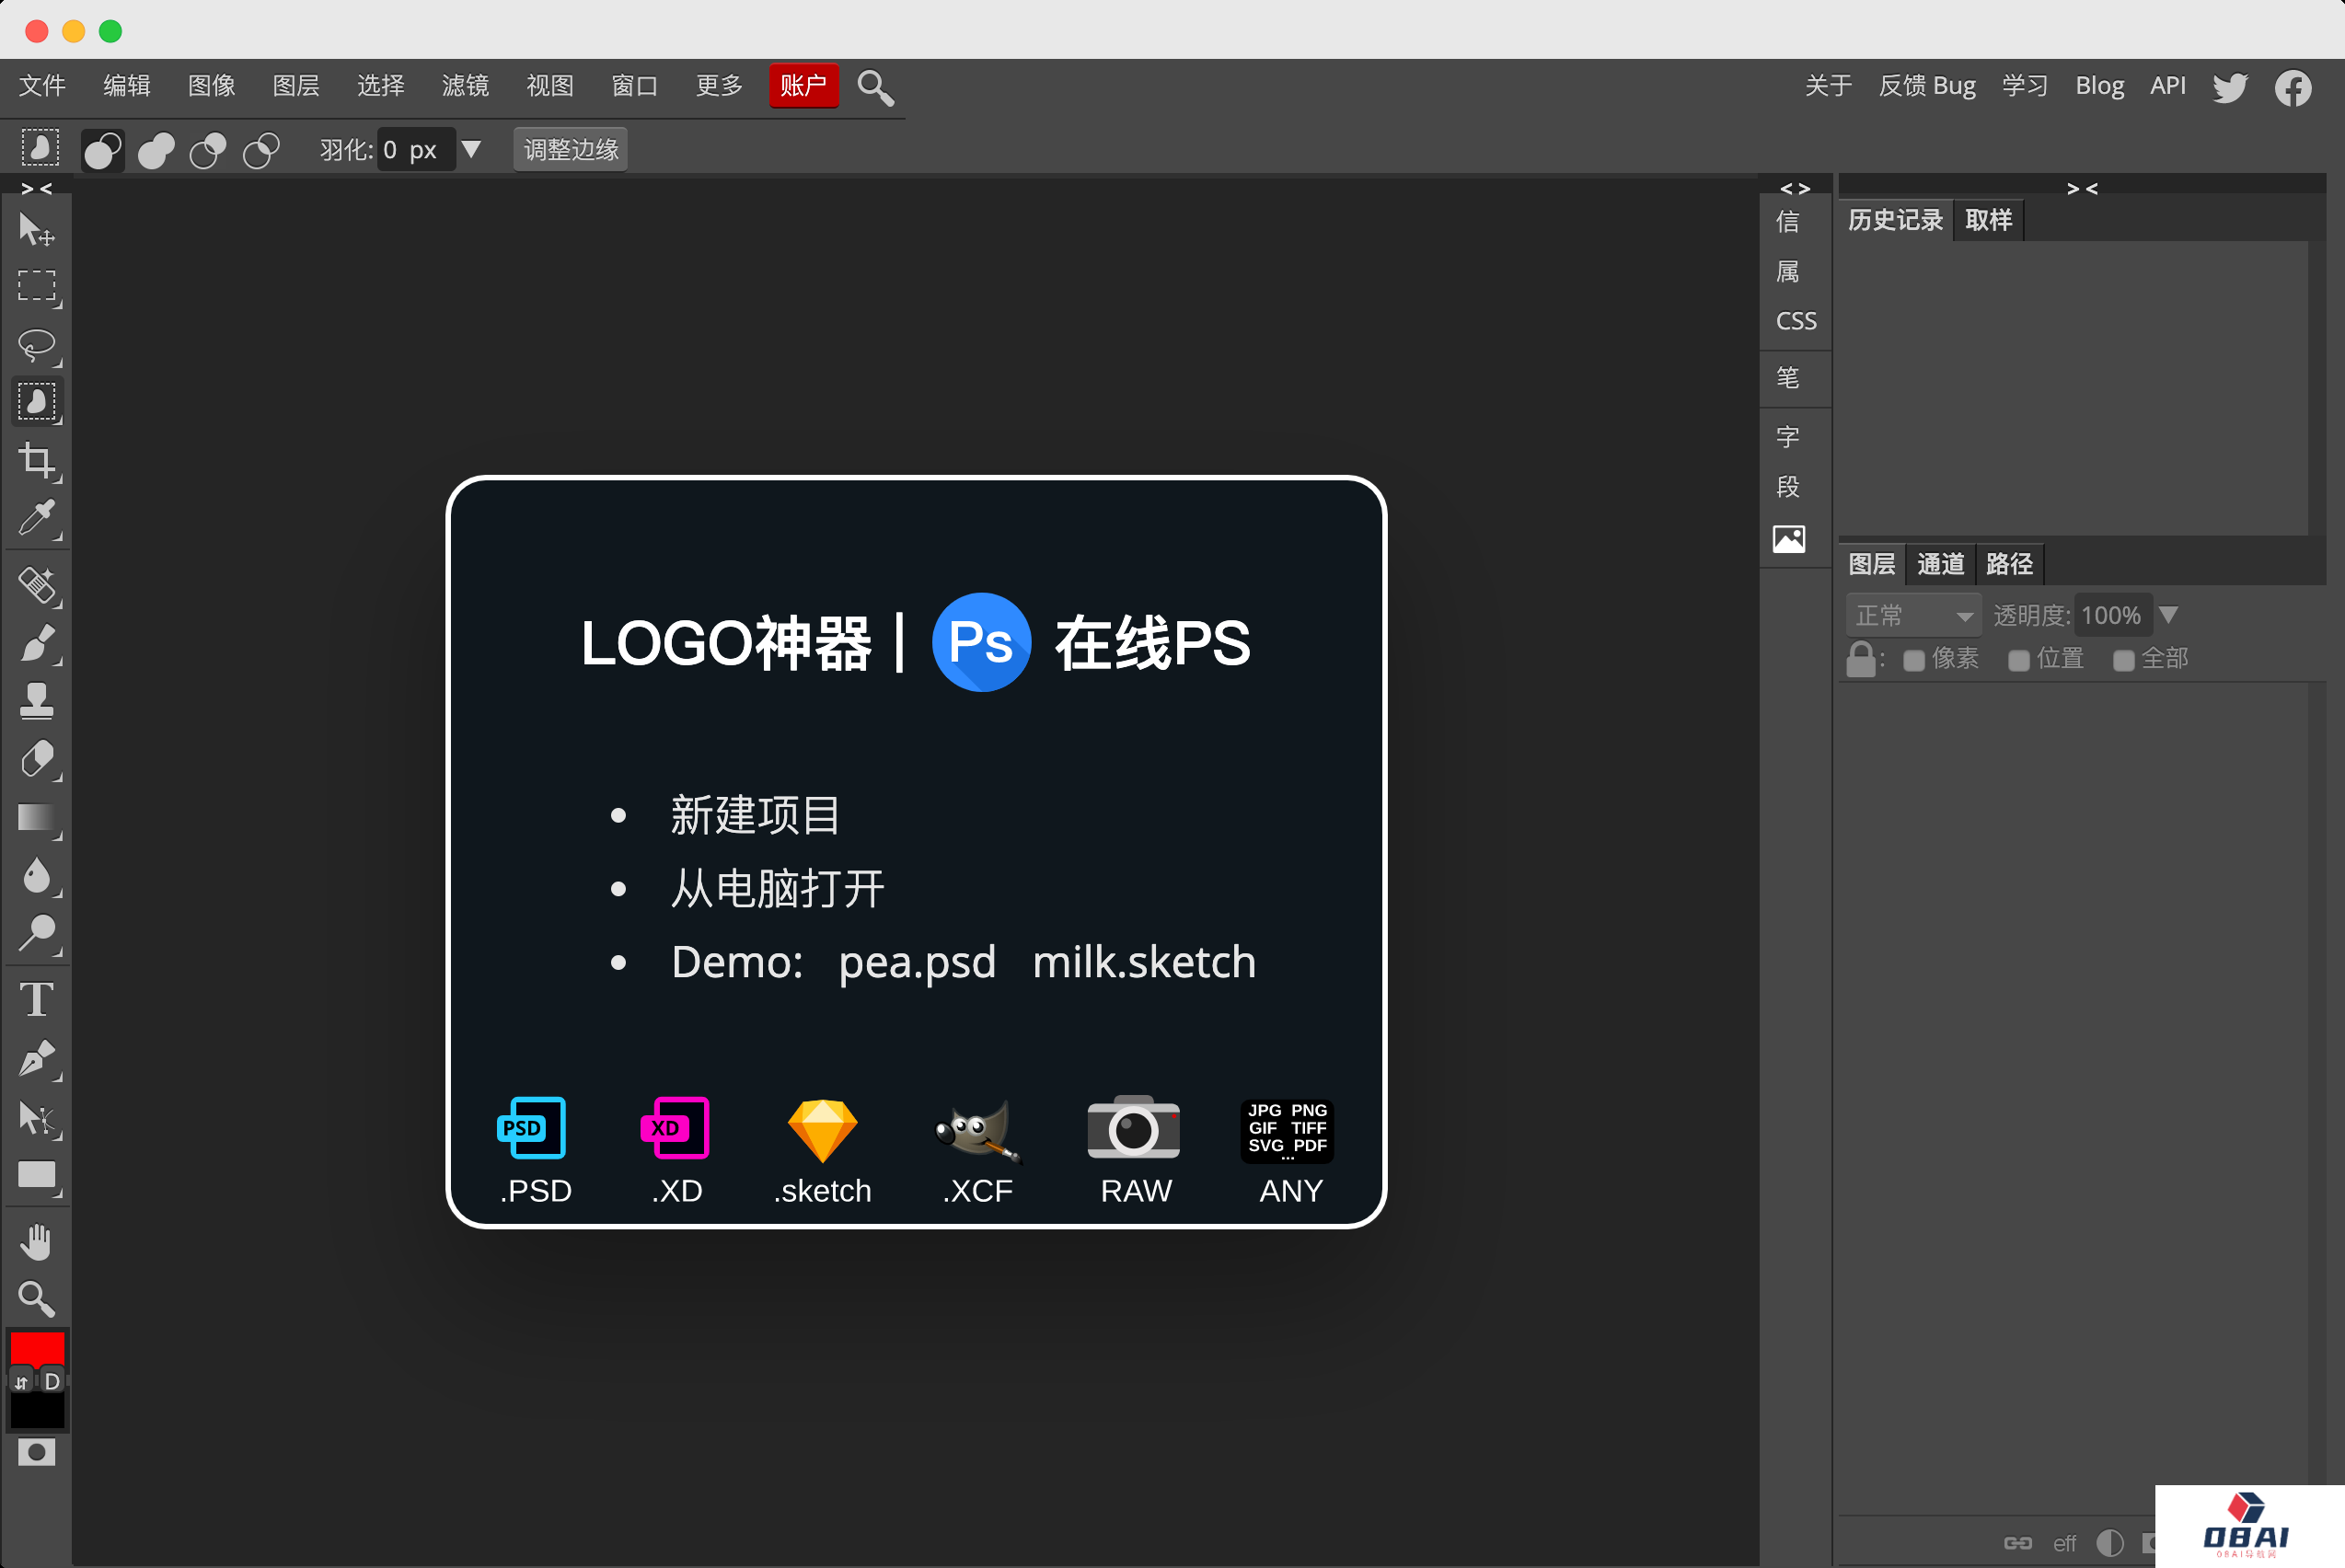Select the Clone Stamp tool
The height and width of the screenshot is (1568, 2345).
click(x=37, y=701)
